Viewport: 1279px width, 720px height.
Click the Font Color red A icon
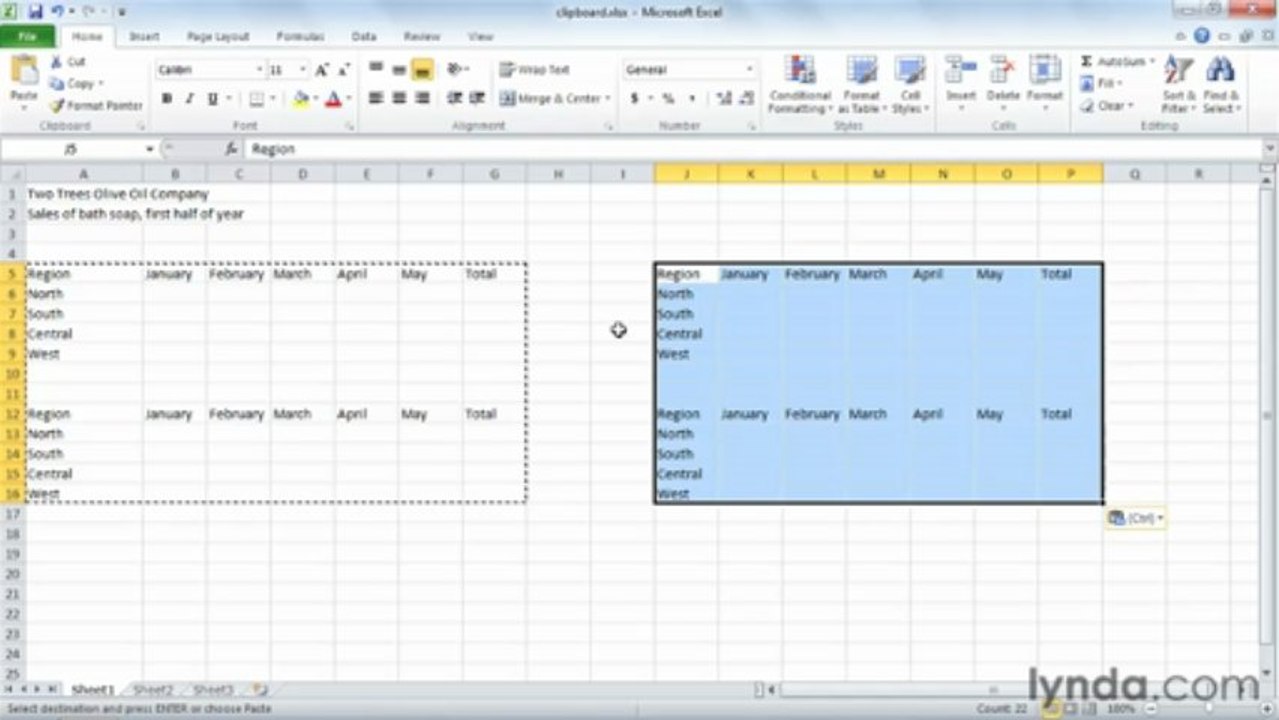333,99
